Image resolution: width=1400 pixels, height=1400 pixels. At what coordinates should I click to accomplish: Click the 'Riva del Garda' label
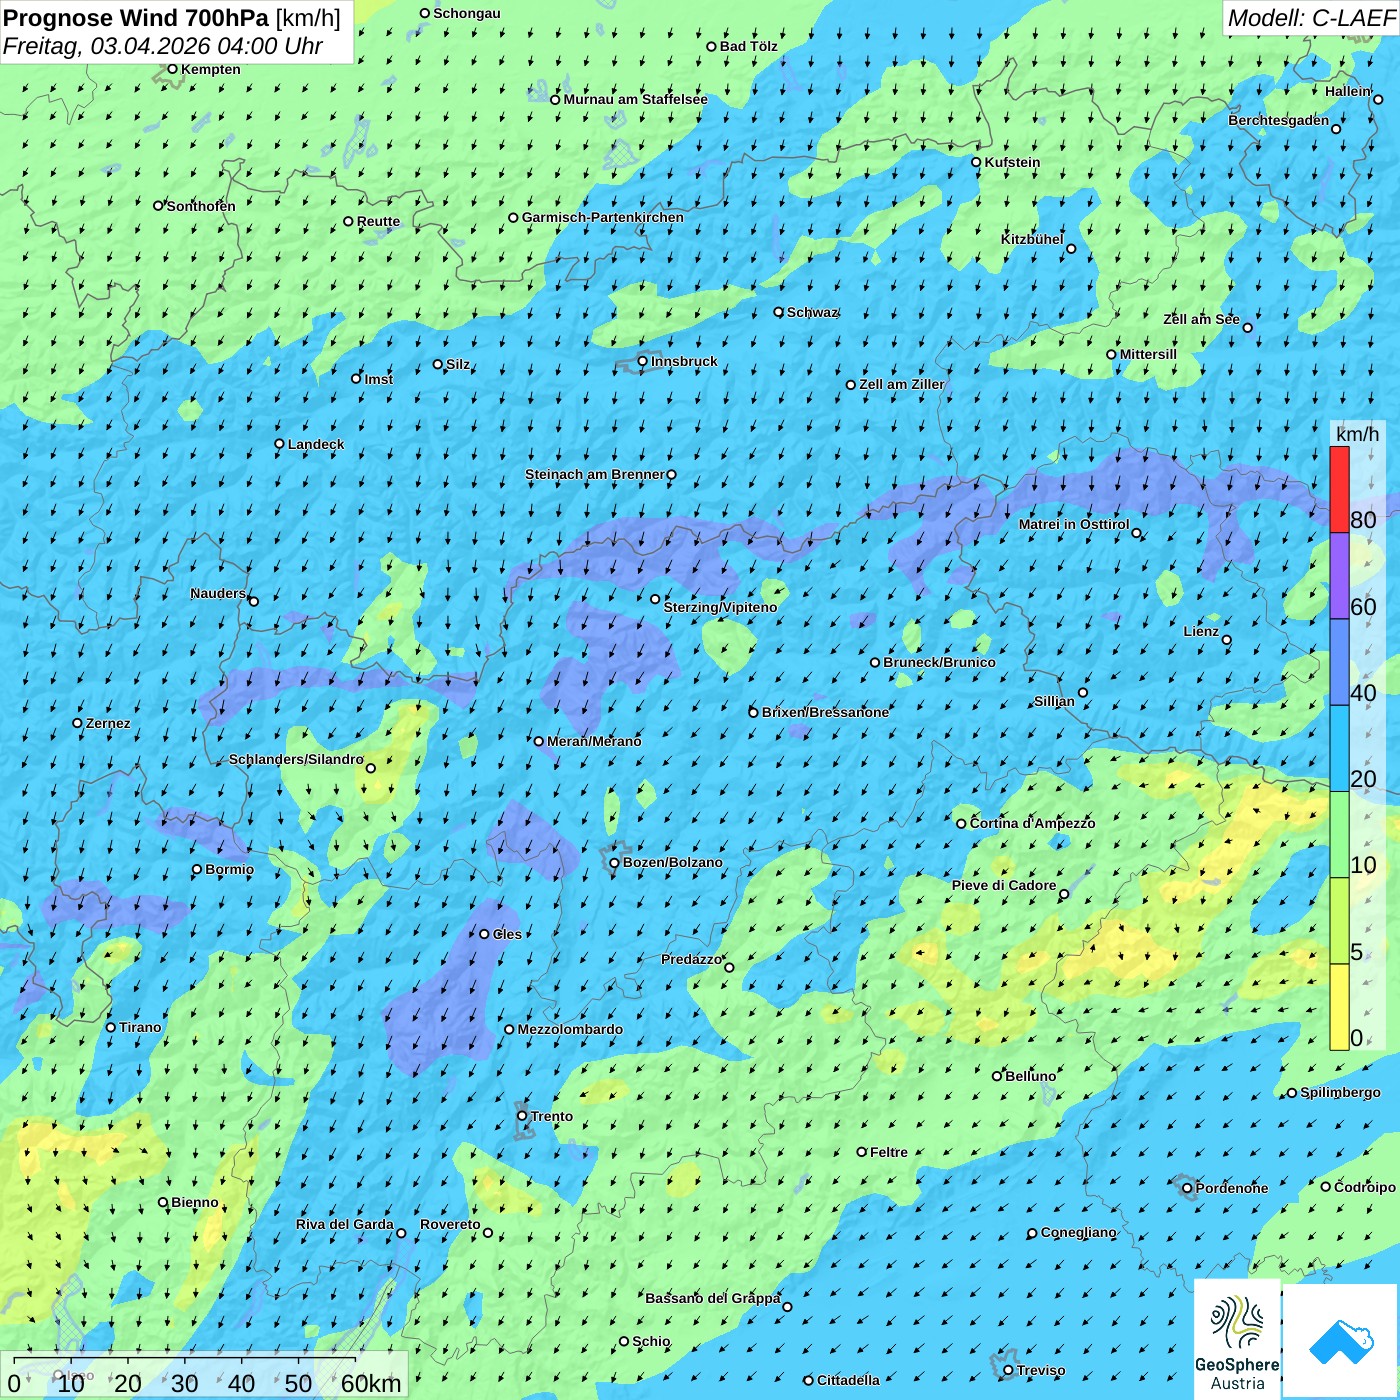pyautogui.click(x=345, y=1224)
